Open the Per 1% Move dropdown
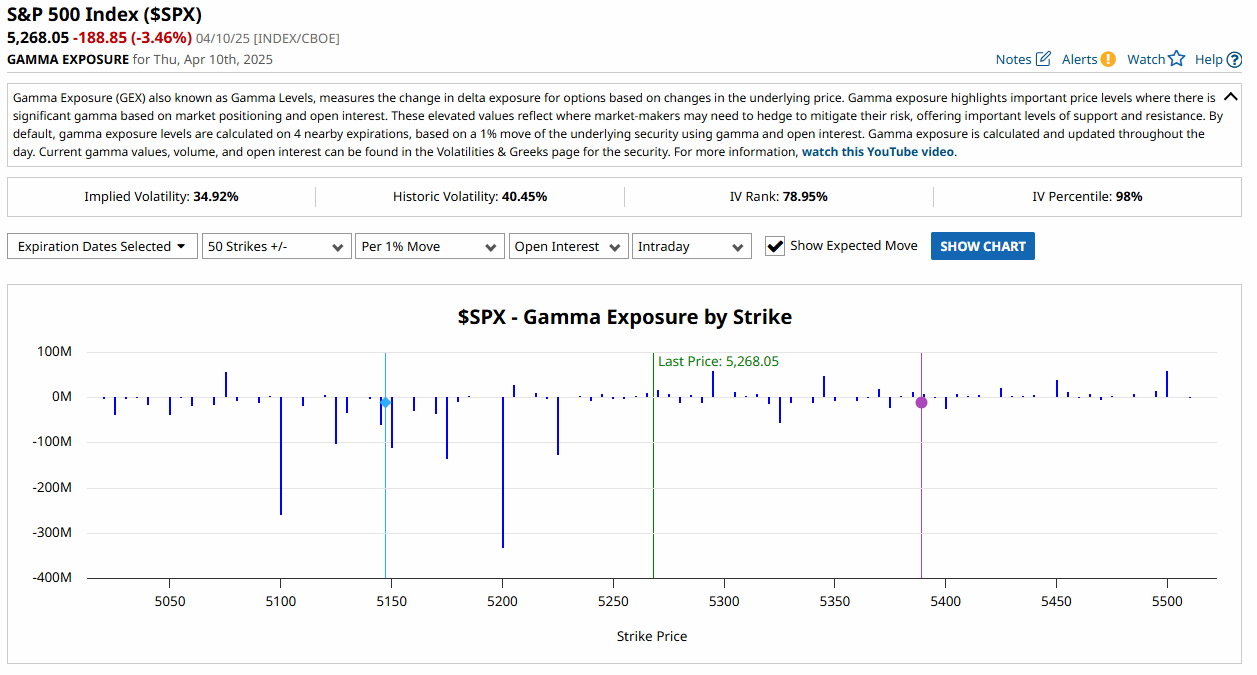Image resolution: width=1257 pixels, height=675 pixels. click(430, 246)
